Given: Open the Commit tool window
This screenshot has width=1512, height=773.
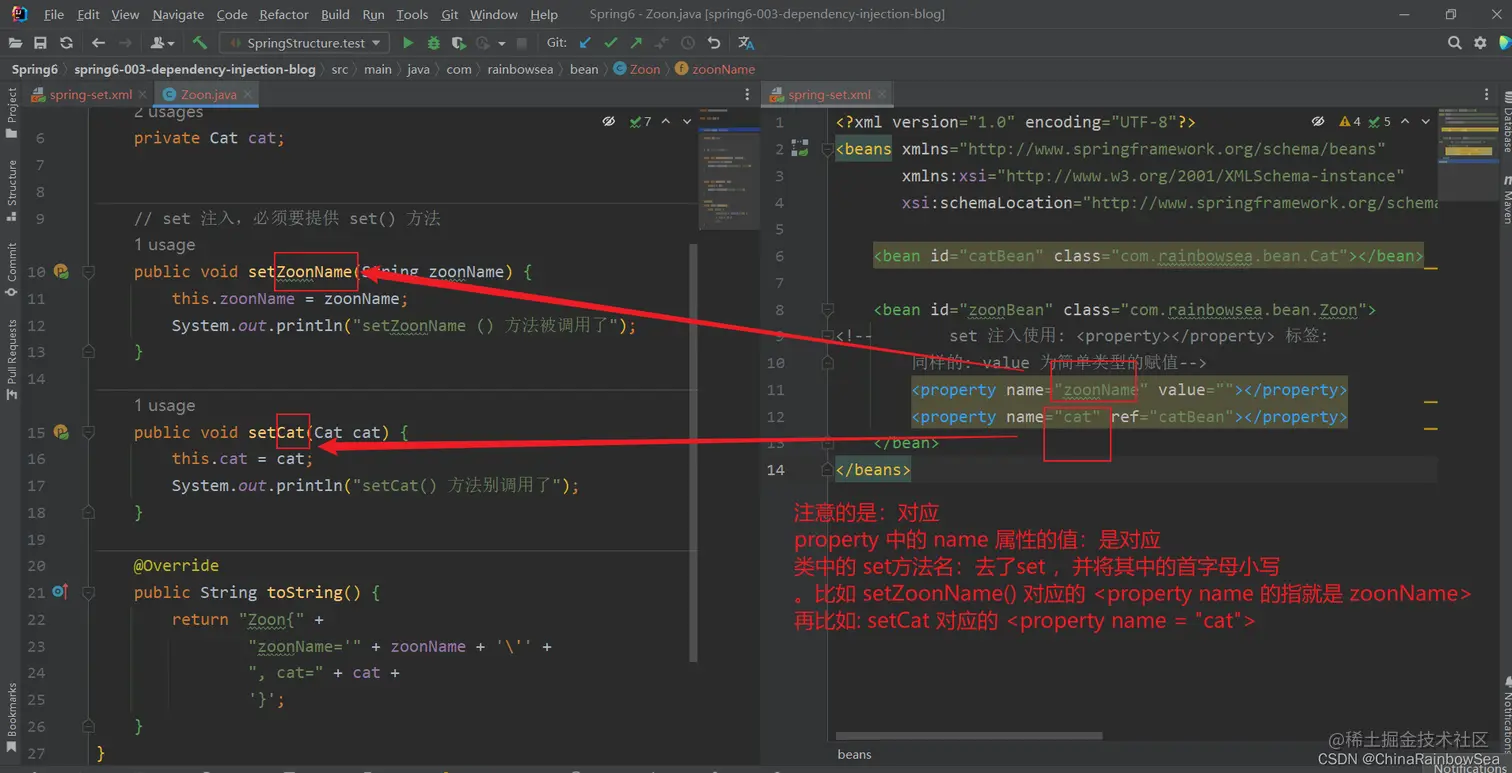Looking at the screenshot, I should click(x=11, y=270).
